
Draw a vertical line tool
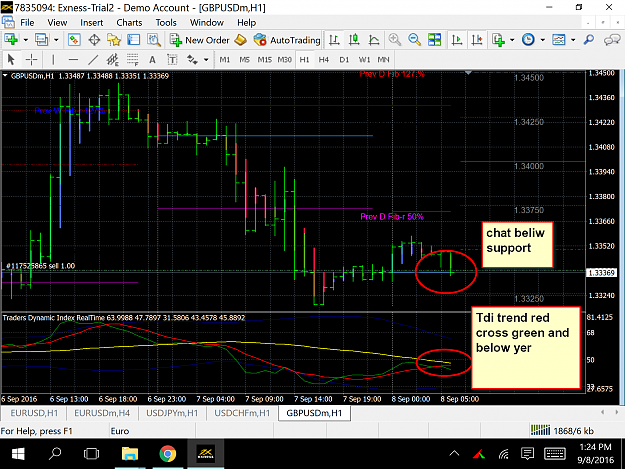(53, 60)
